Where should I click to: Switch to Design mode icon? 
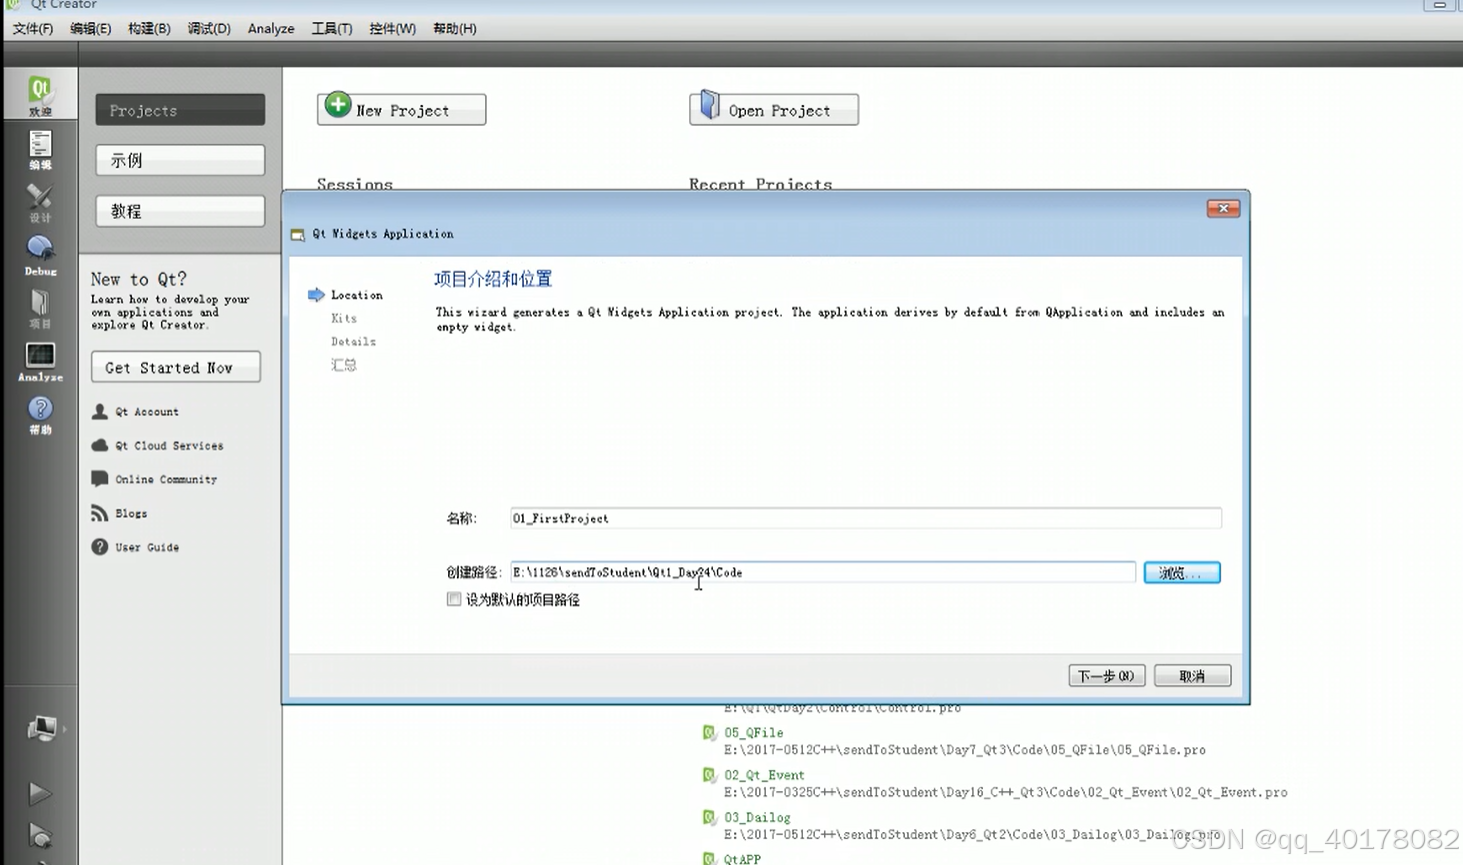40,203
